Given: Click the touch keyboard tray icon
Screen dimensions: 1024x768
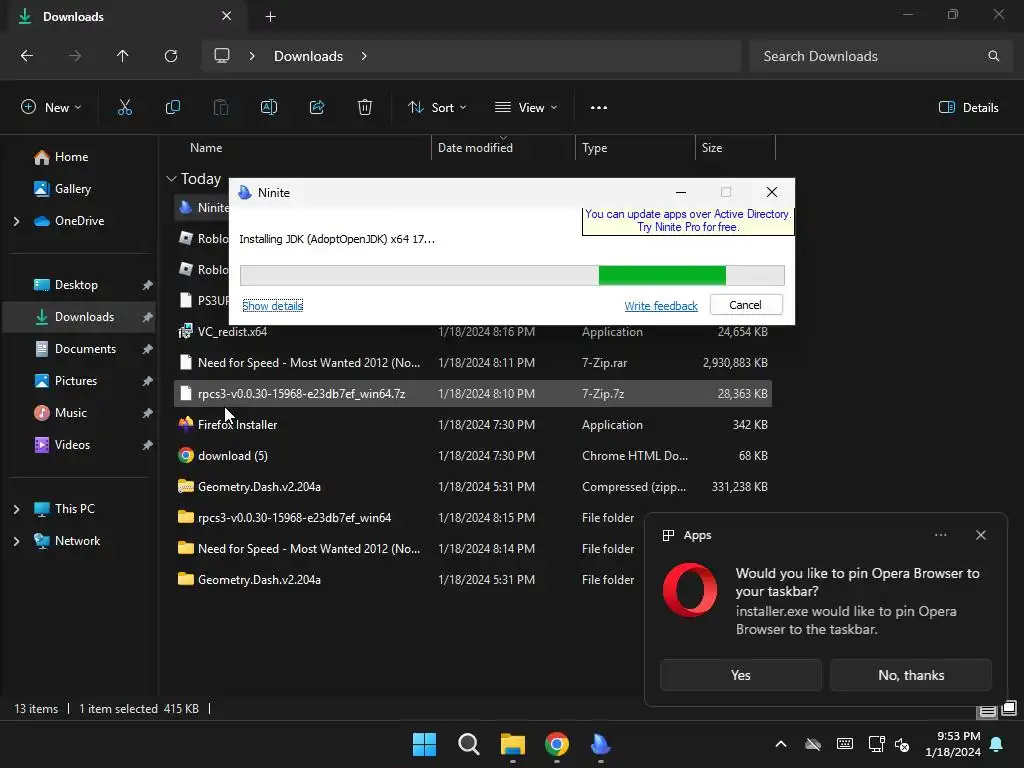Looking at the screenshot, I should pyautogui.click(x=844, y=744).
